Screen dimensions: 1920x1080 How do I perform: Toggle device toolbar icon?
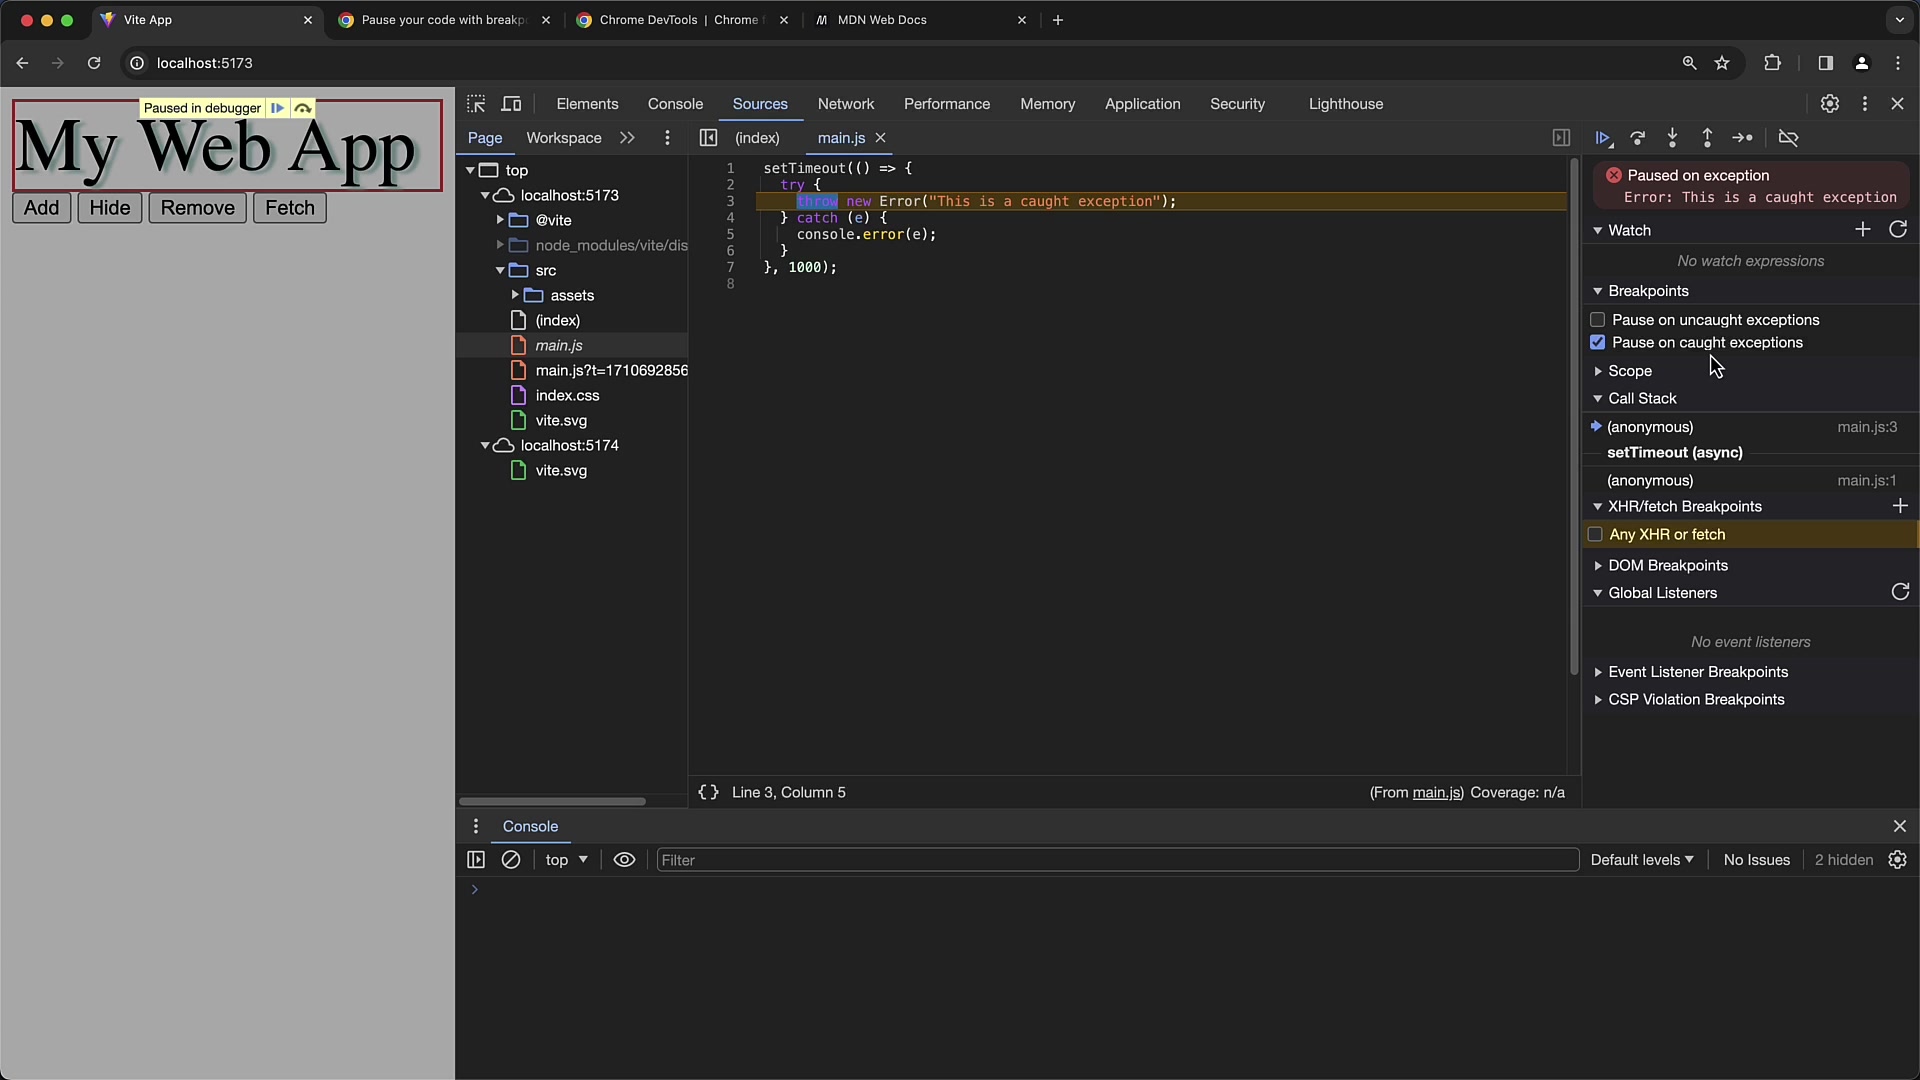(511, 104)
